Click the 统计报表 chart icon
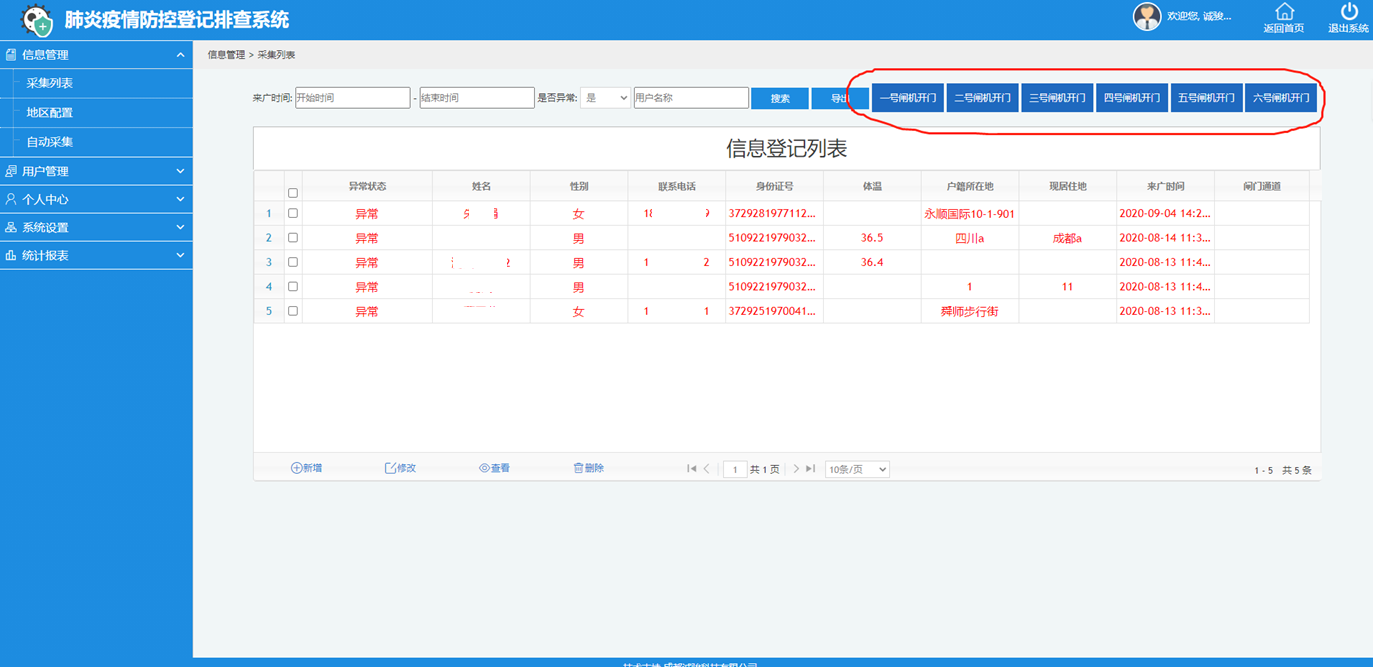The height and width of the screenshot is (667, 1373). 11,255
